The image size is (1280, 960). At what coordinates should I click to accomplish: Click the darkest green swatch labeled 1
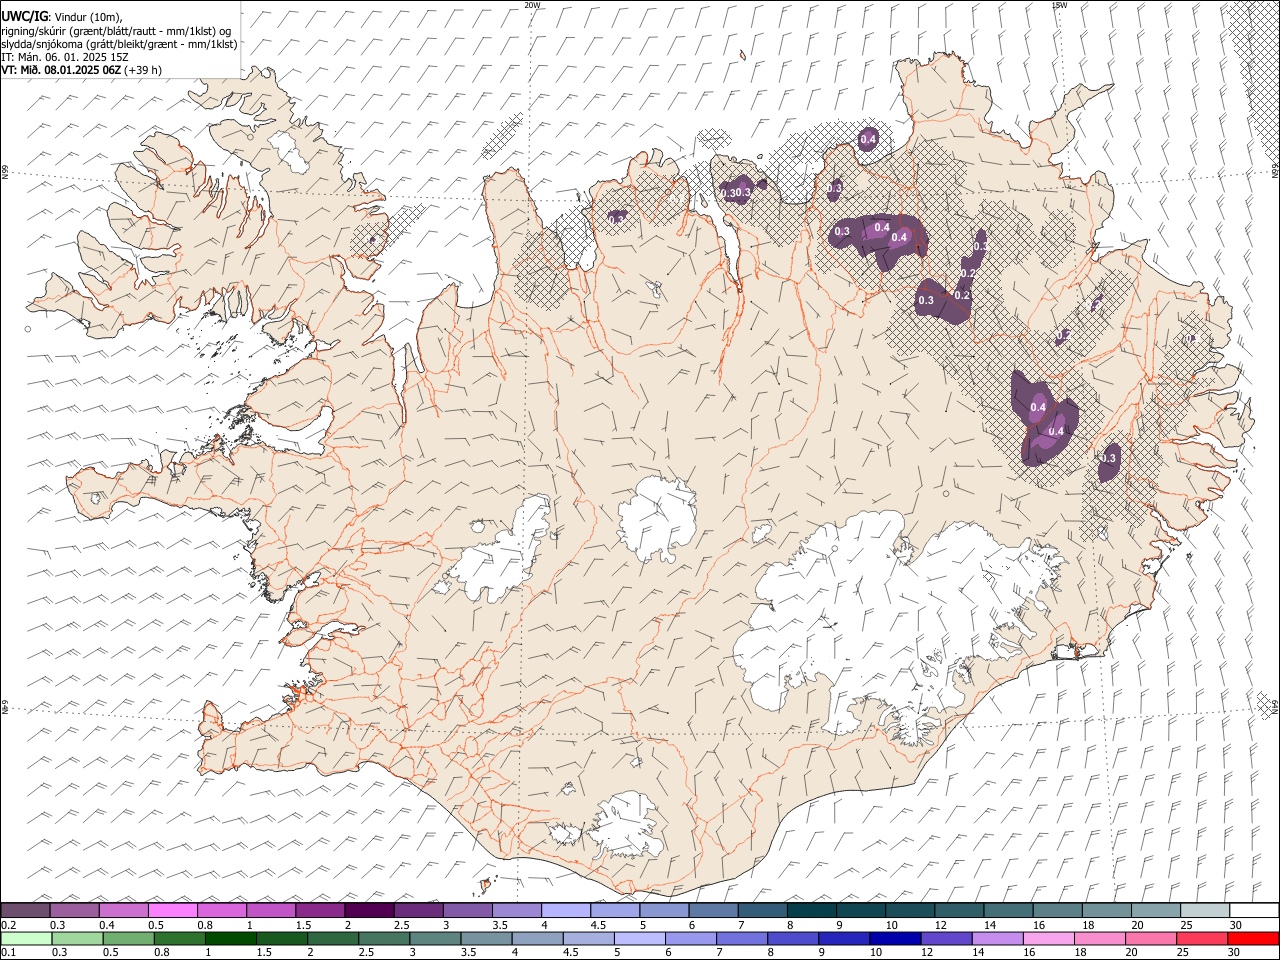[230, 938]
